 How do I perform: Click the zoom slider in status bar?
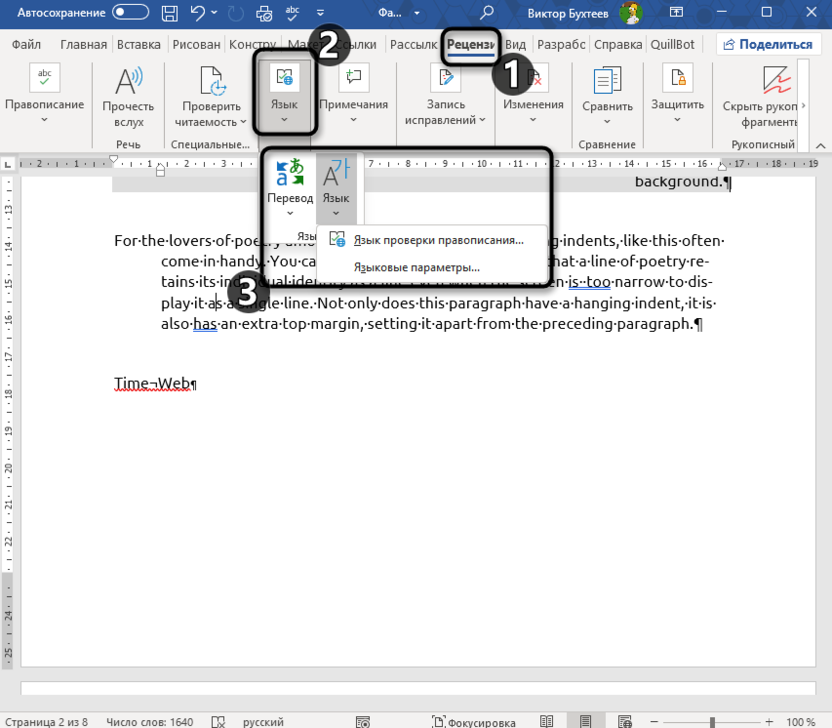(x=712, y=721)
